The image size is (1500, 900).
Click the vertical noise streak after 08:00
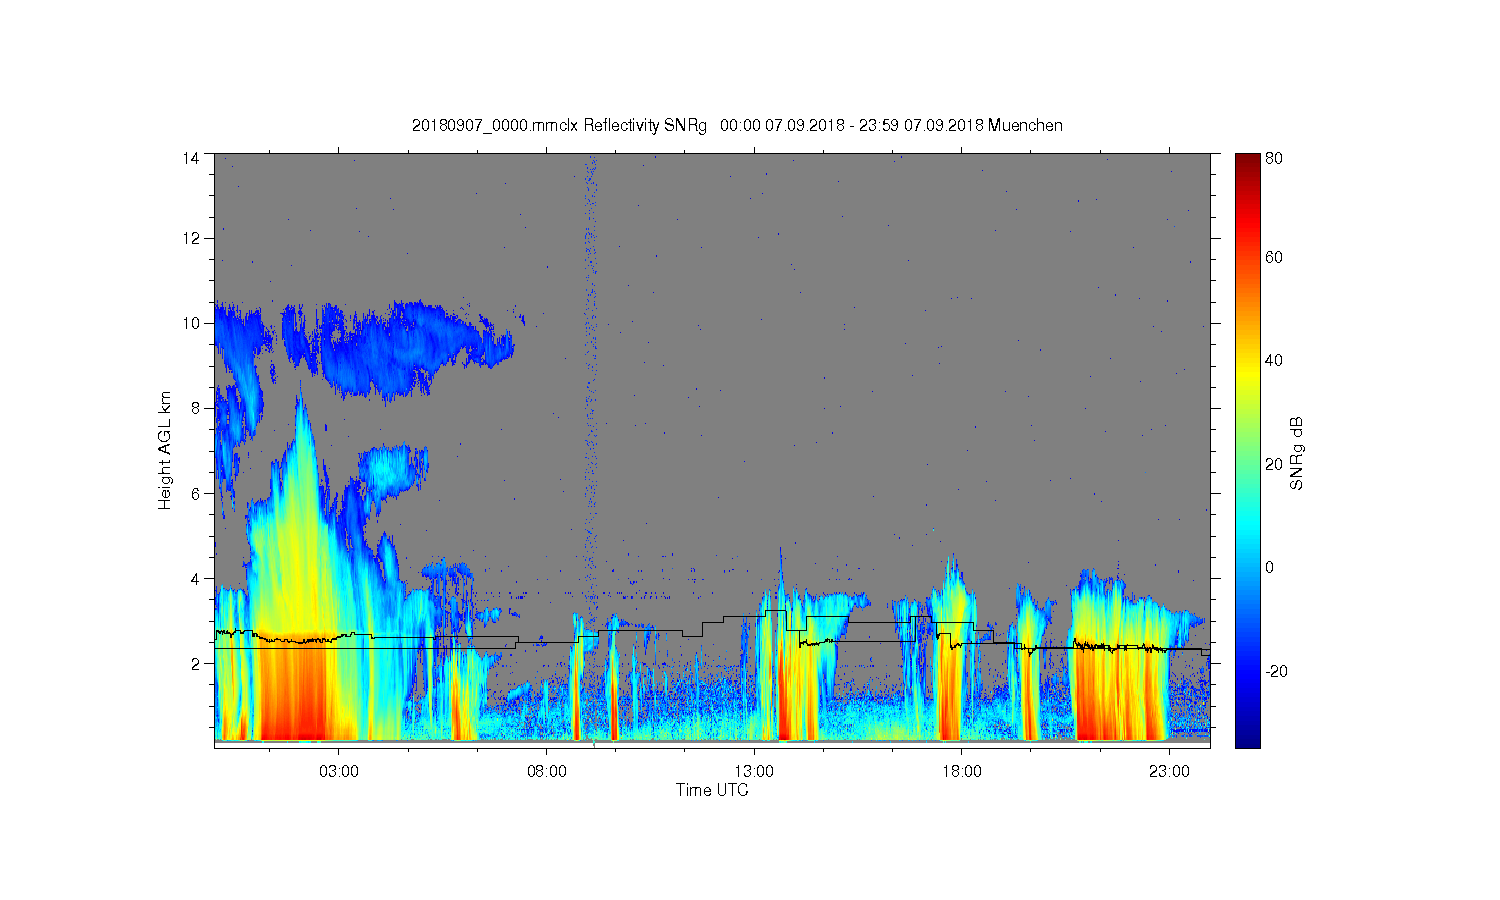[x=591, y=400]
